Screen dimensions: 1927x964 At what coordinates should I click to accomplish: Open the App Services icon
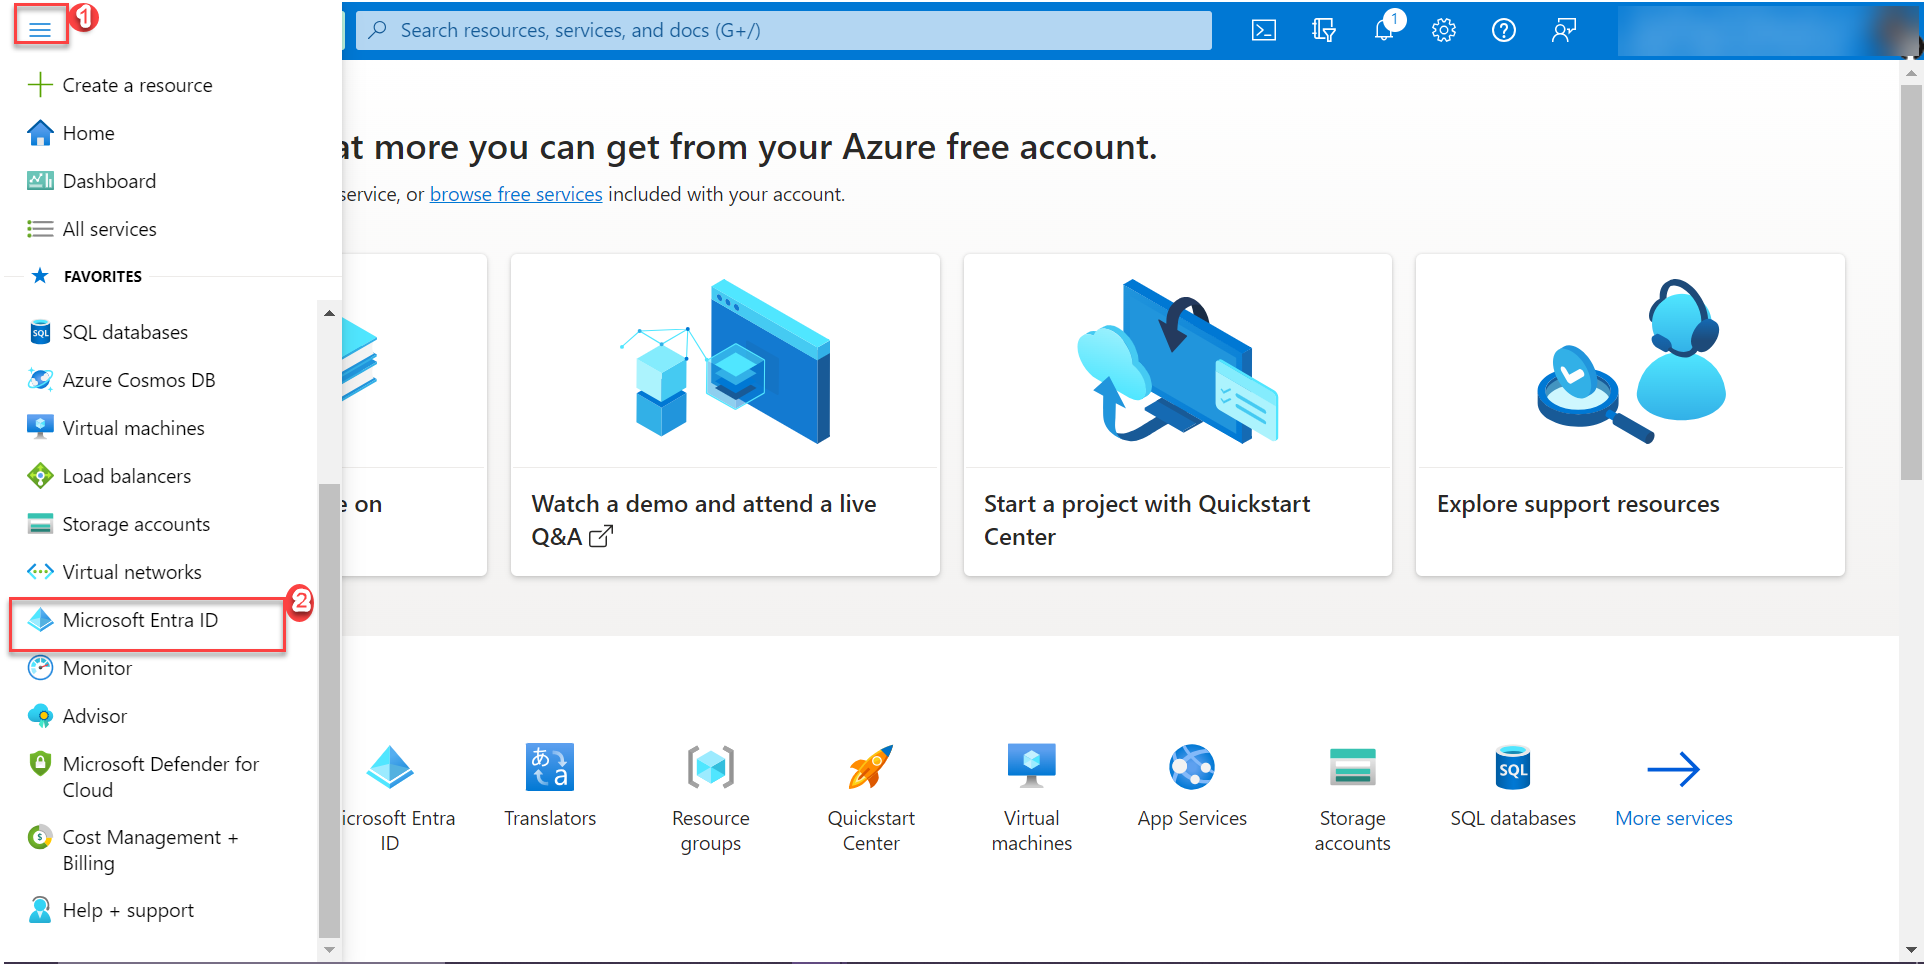1191,768
